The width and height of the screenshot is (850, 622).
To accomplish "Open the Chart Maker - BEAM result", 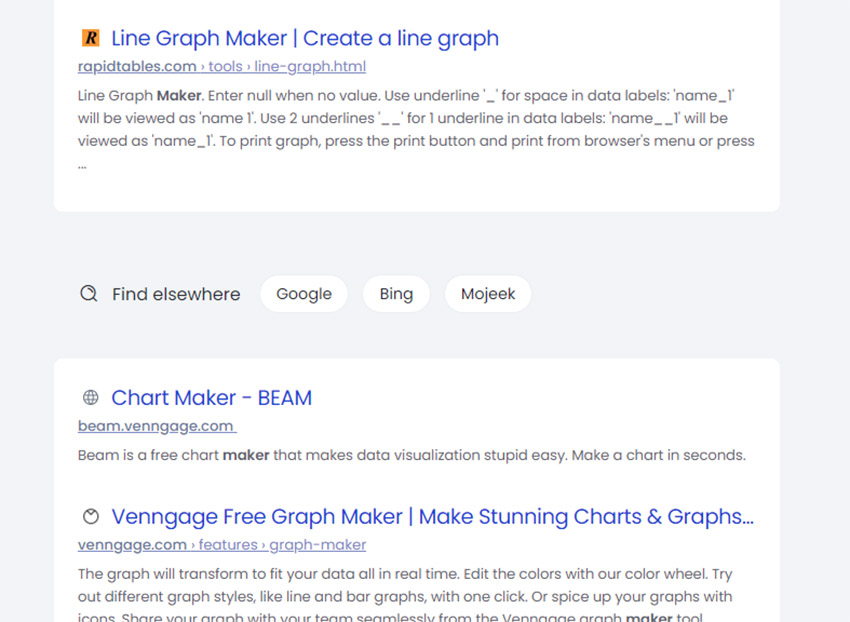I will 211,397.
